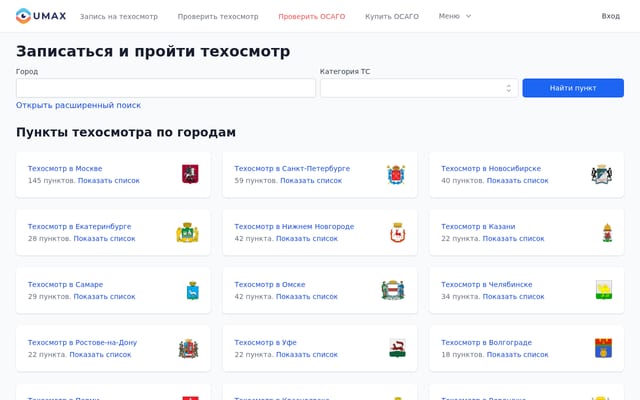Show list for Нижний Новгород card
Image resolution: width=640 pixels, height=400 pixels.
[x=307, y=238]
